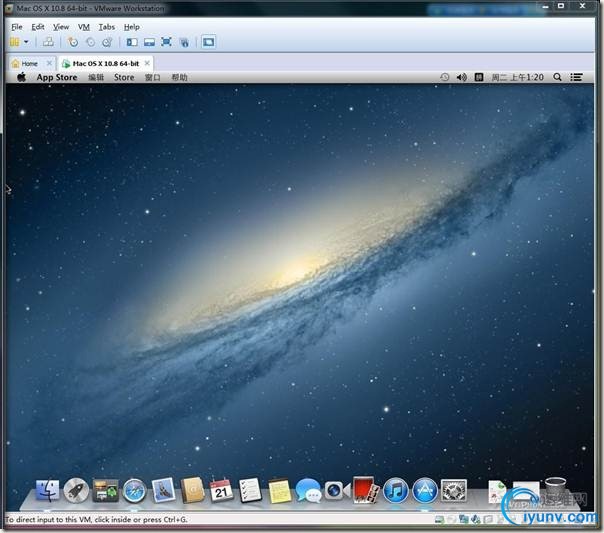Open Notification Center list icon
The image size is (604, 533).
576,77
